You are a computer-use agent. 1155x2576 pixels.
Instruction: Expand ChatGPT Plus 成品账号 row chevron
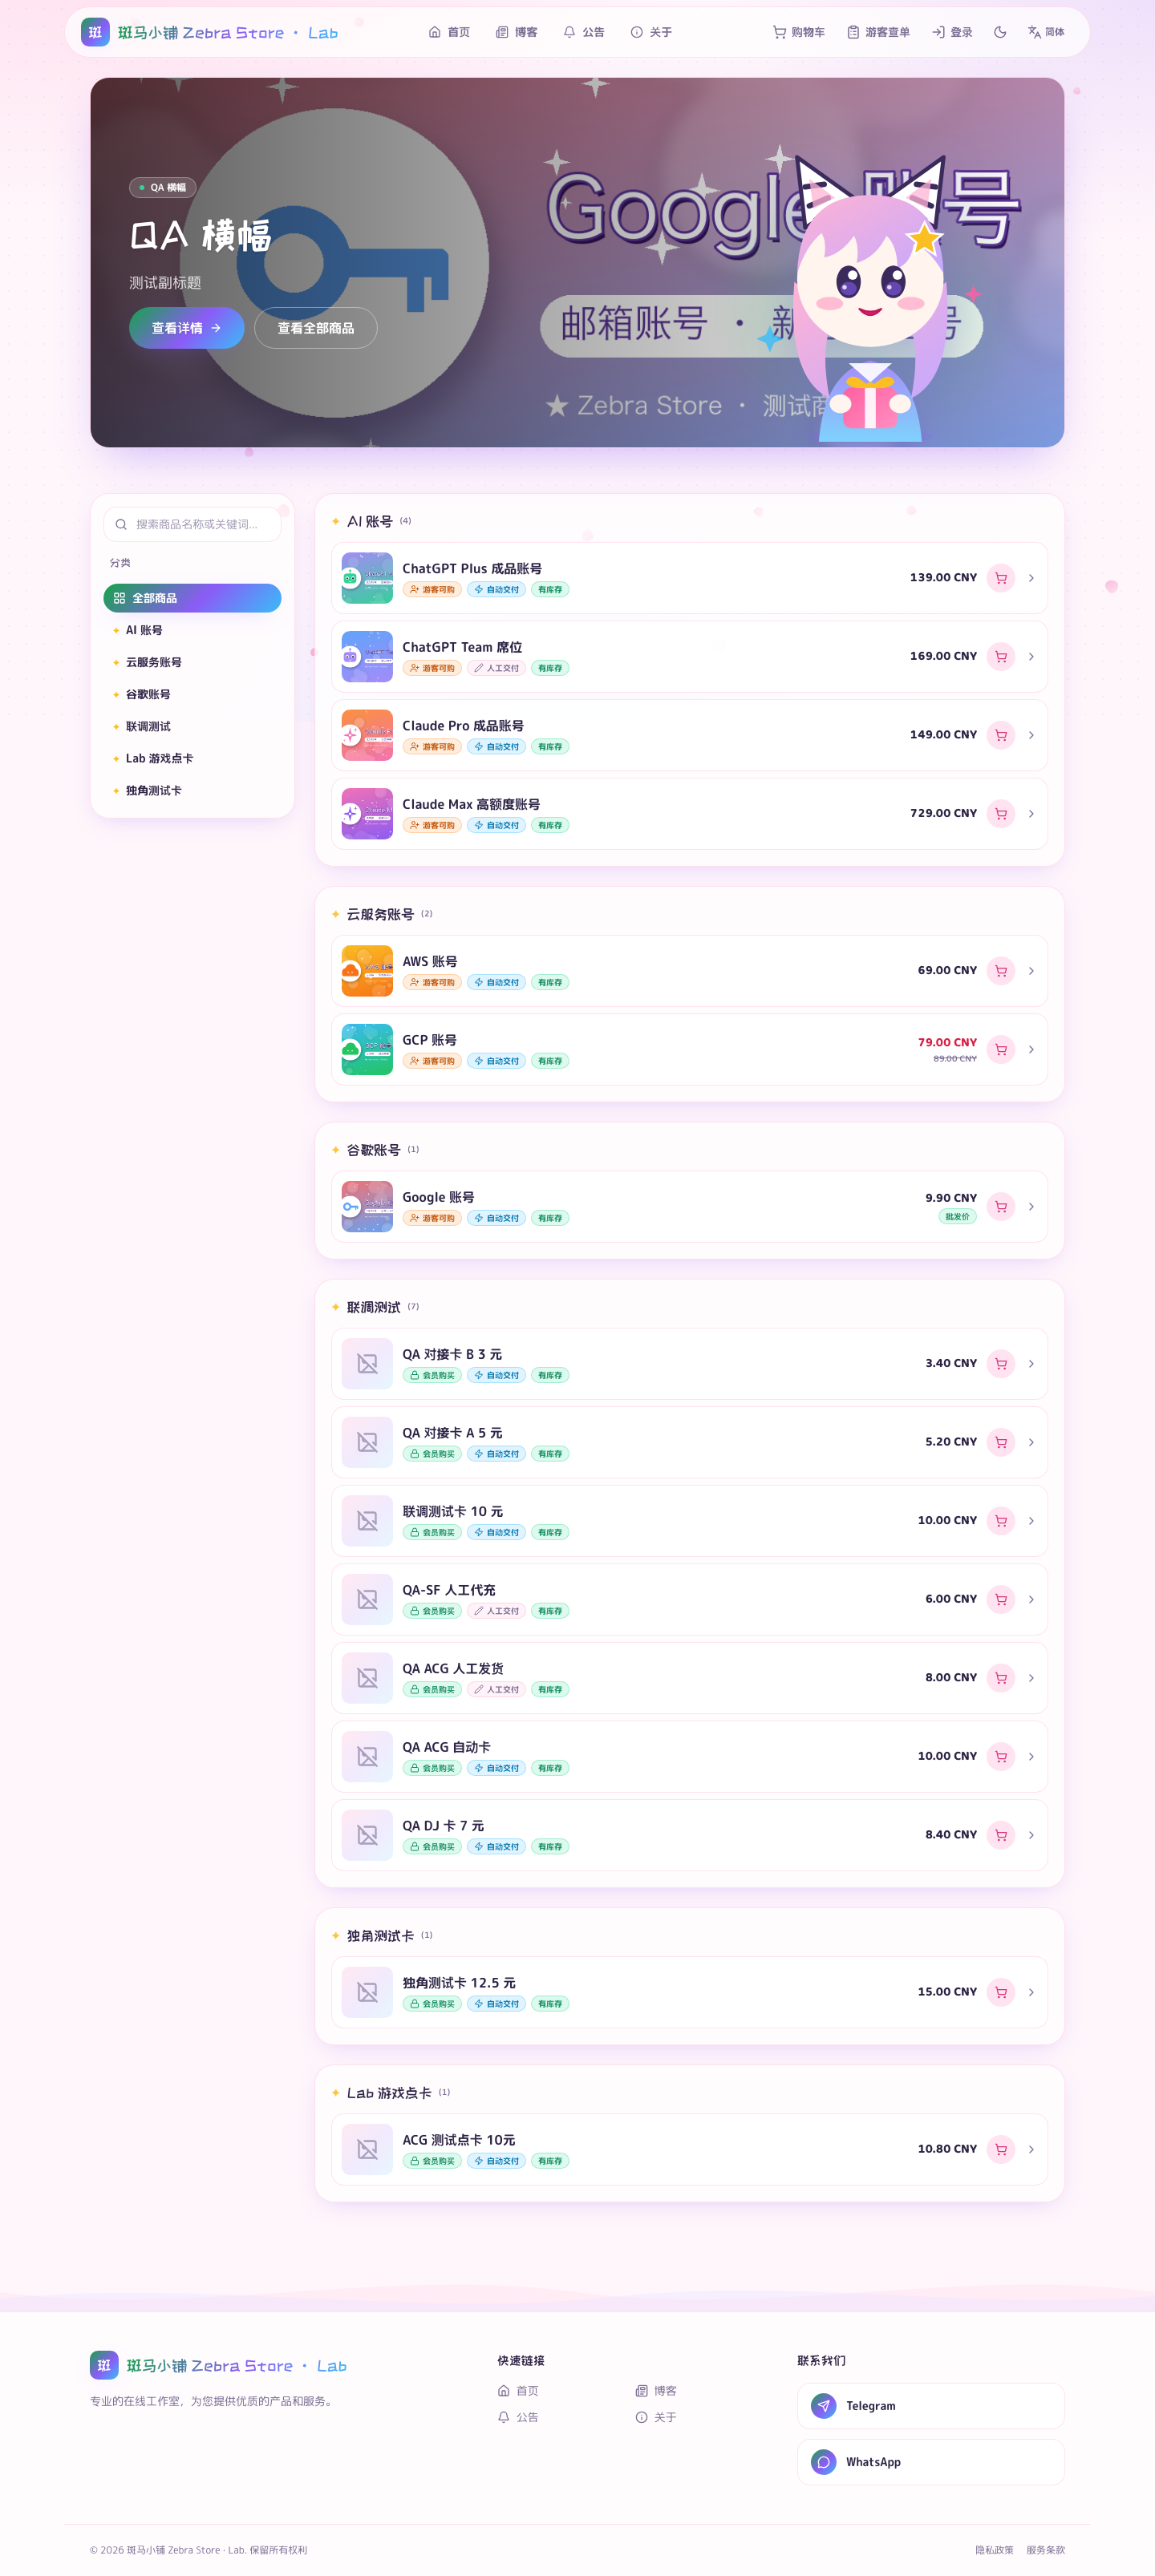(x=1031, y=578)
